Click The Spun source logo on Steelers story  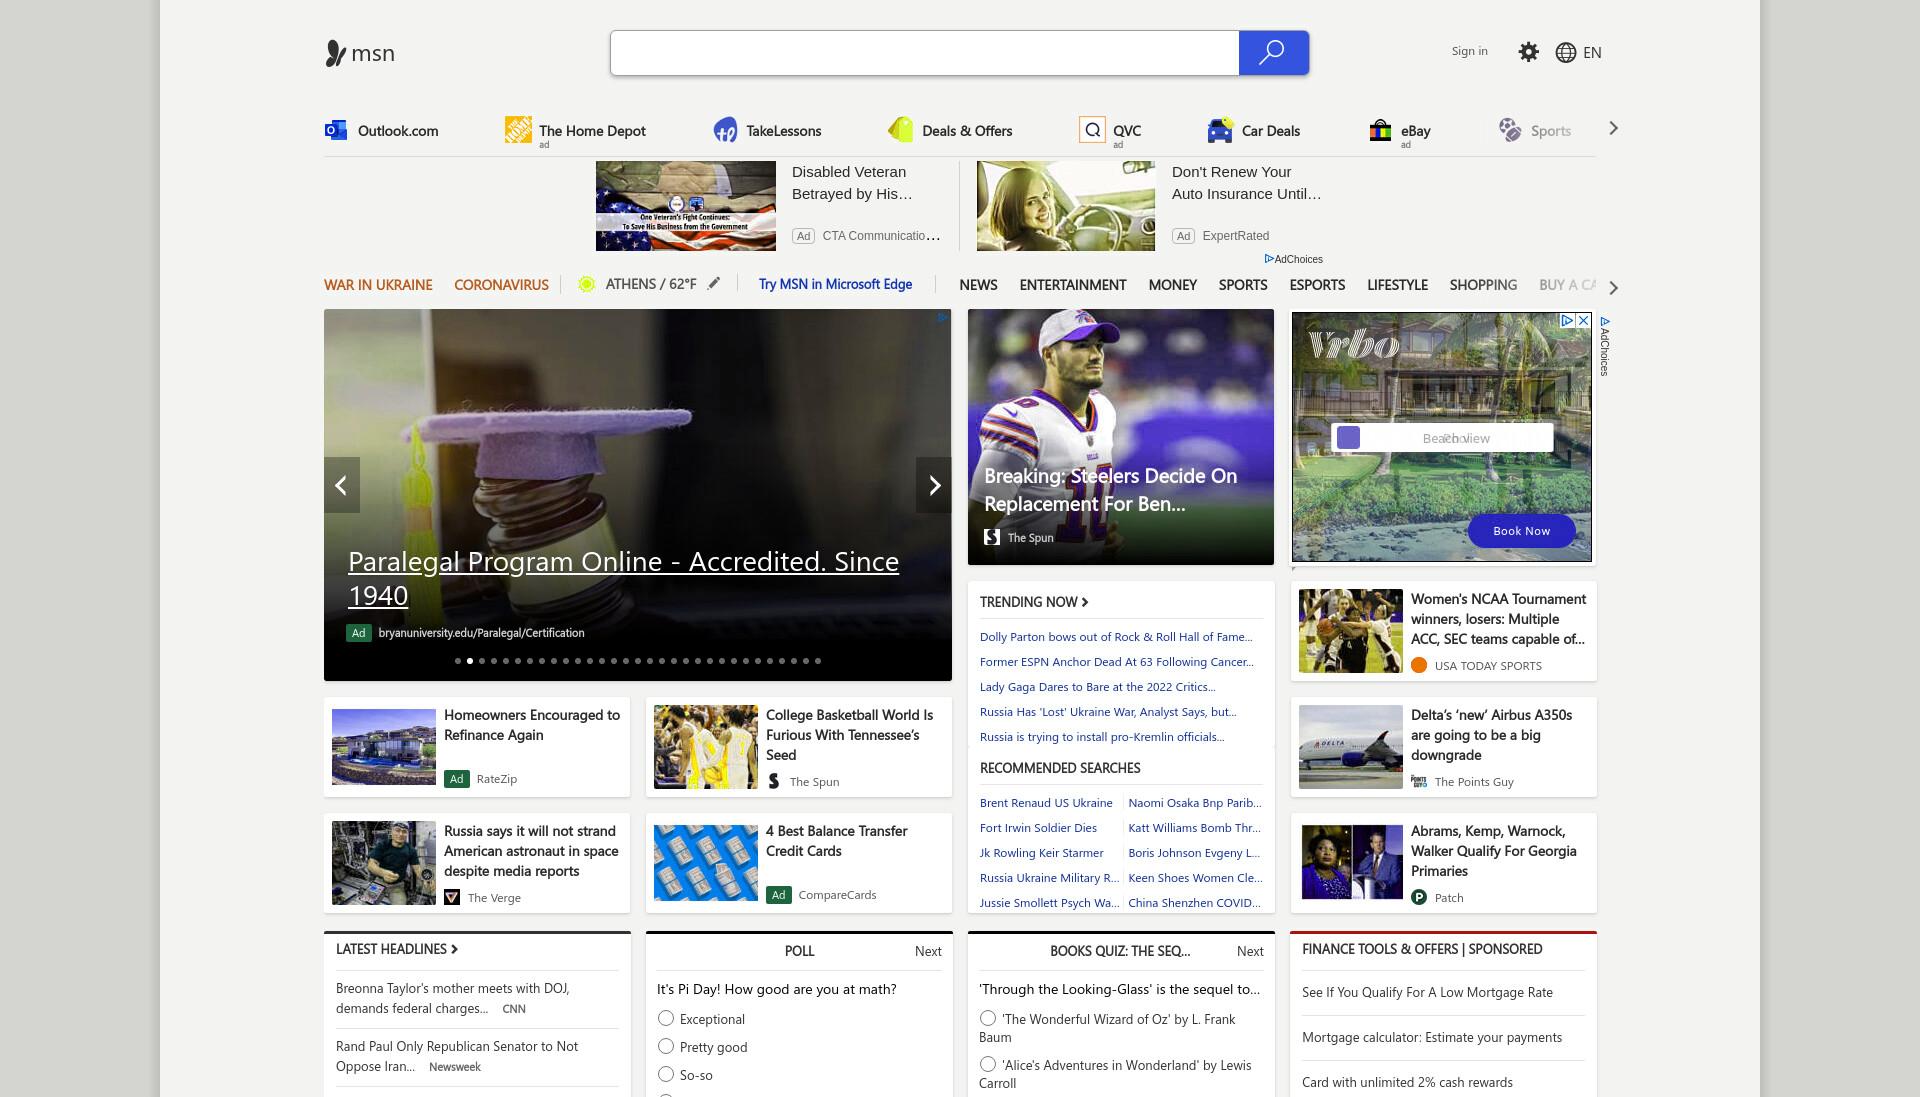coord(992,537)
